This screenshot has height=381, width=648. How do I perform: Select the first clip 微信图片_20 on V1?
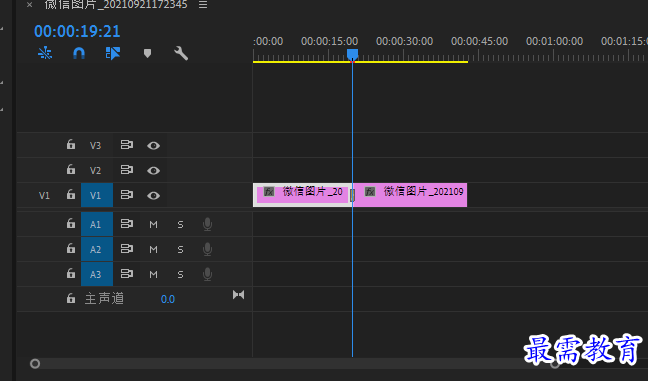[x=302, y=195]
